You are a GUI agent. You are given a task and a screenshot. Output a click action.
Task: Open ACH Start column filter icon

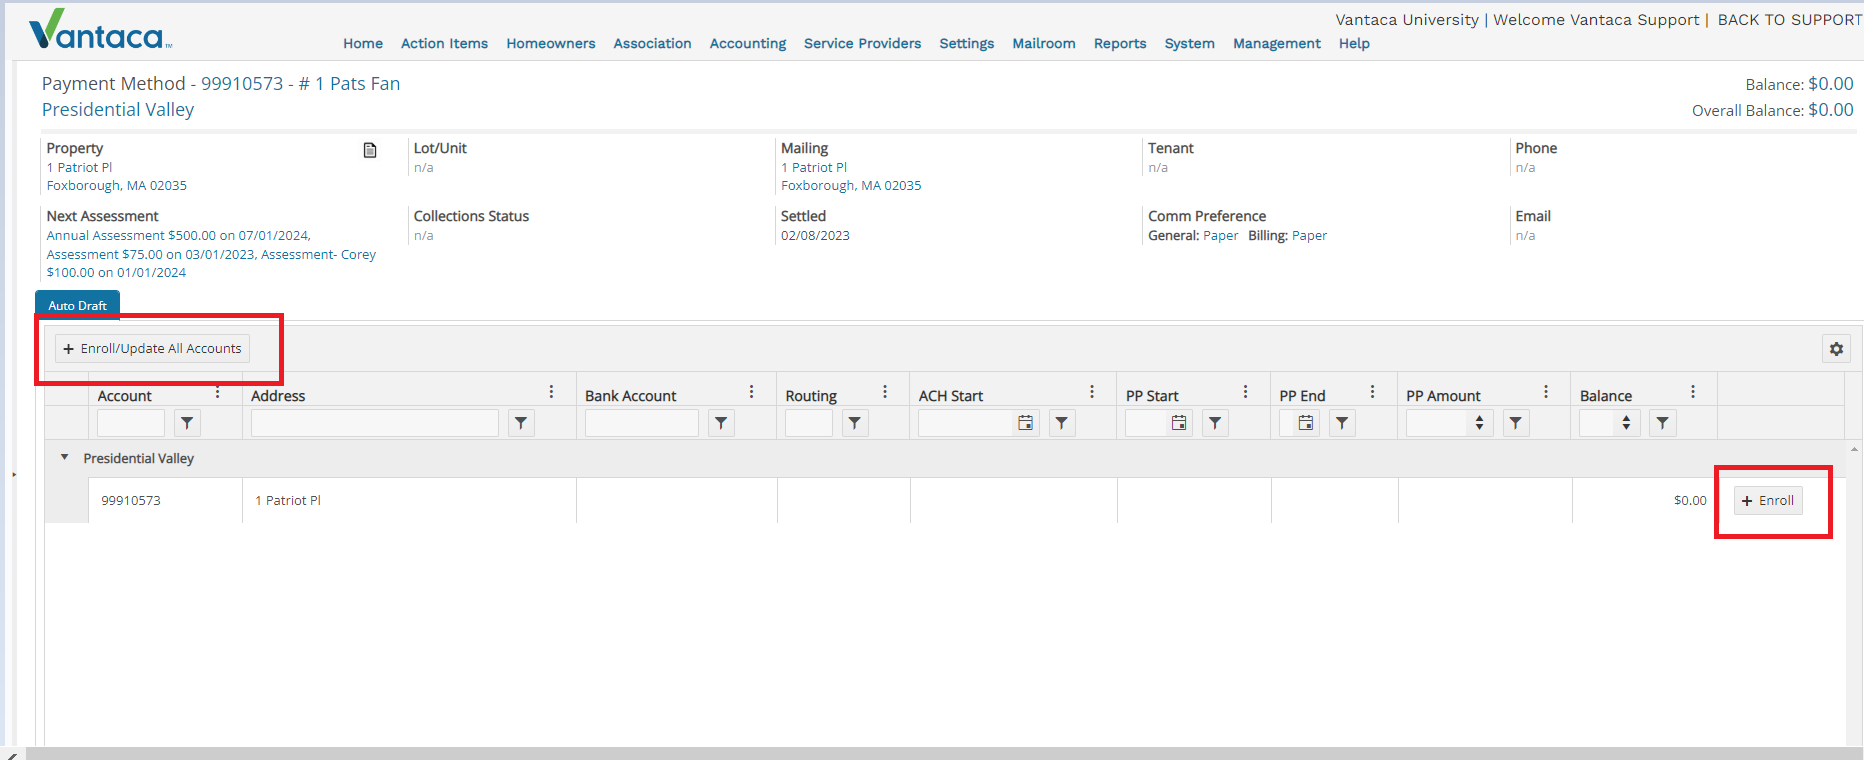coord(1062,423)
